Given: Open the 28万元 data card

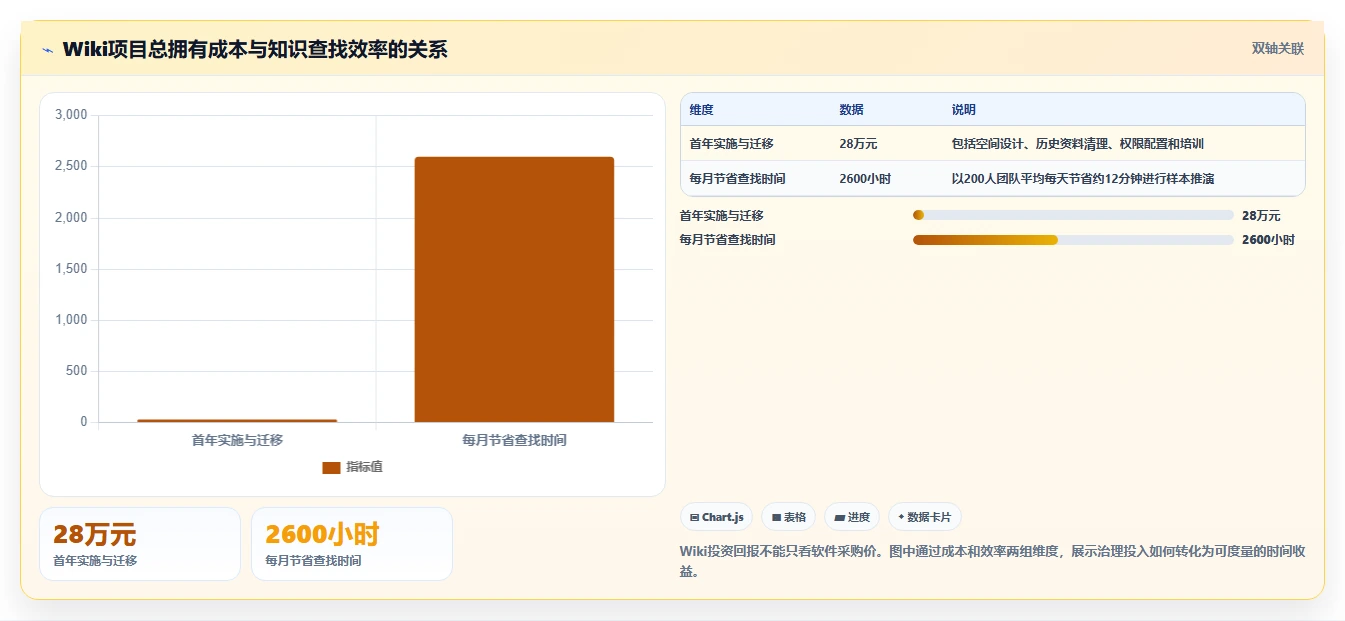Looking at the screenshot, I should [x=140, y=544].
